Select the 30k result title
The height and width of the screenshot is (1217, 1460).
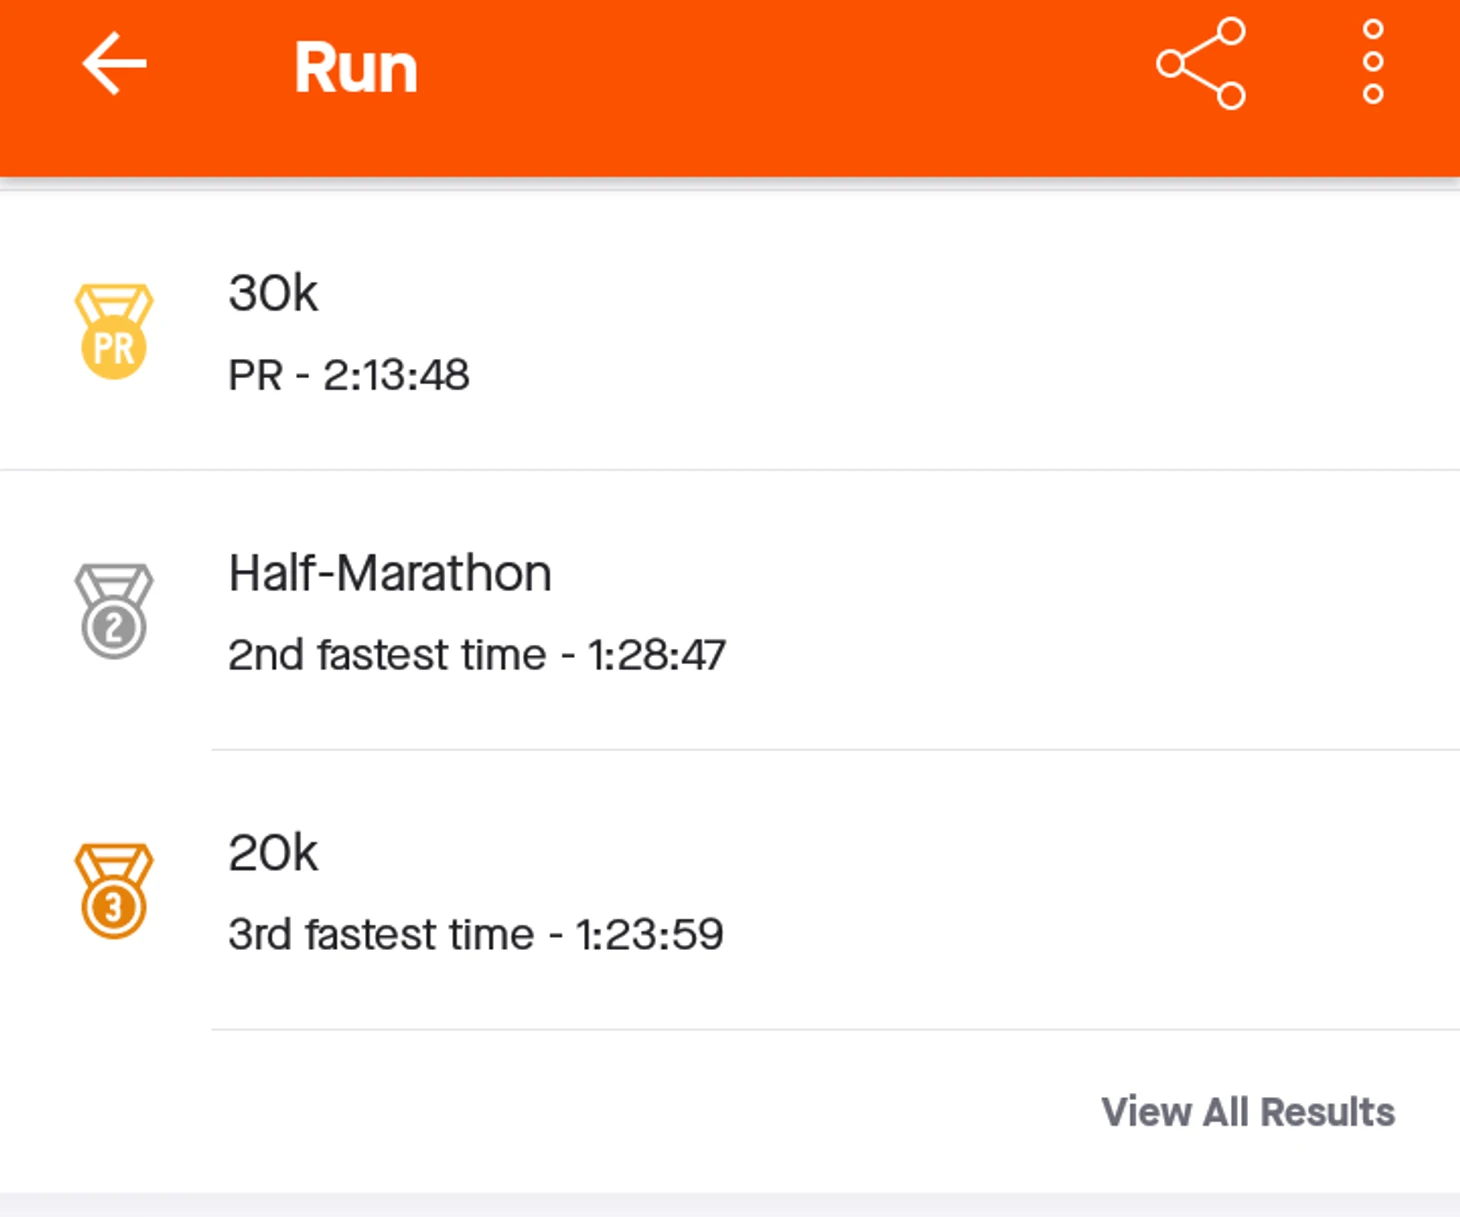[x=273, y=294]
